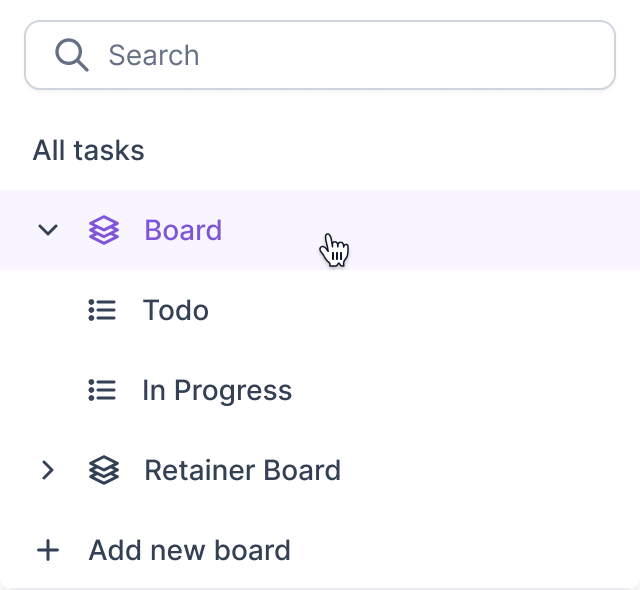Select the Board item
The height and width of the screenshot is (590, 640).
(320, 230)
